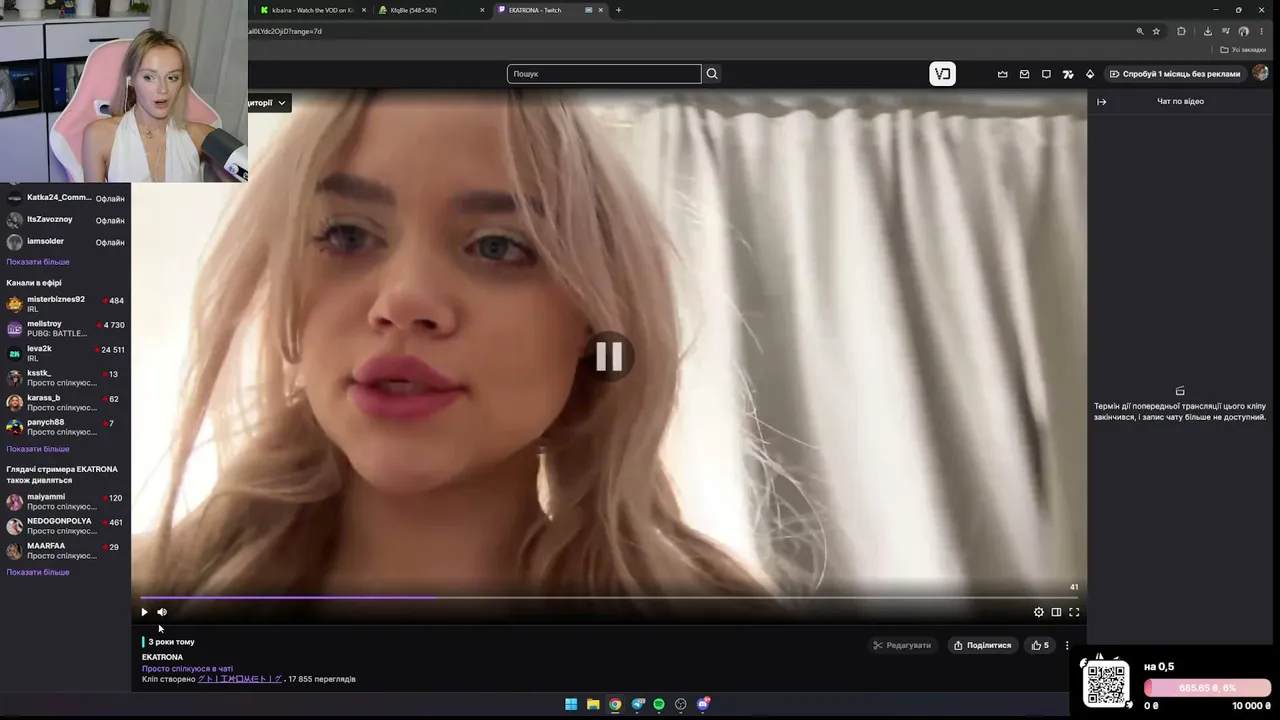Open the Prime loot crown icon

point(1003,74)
